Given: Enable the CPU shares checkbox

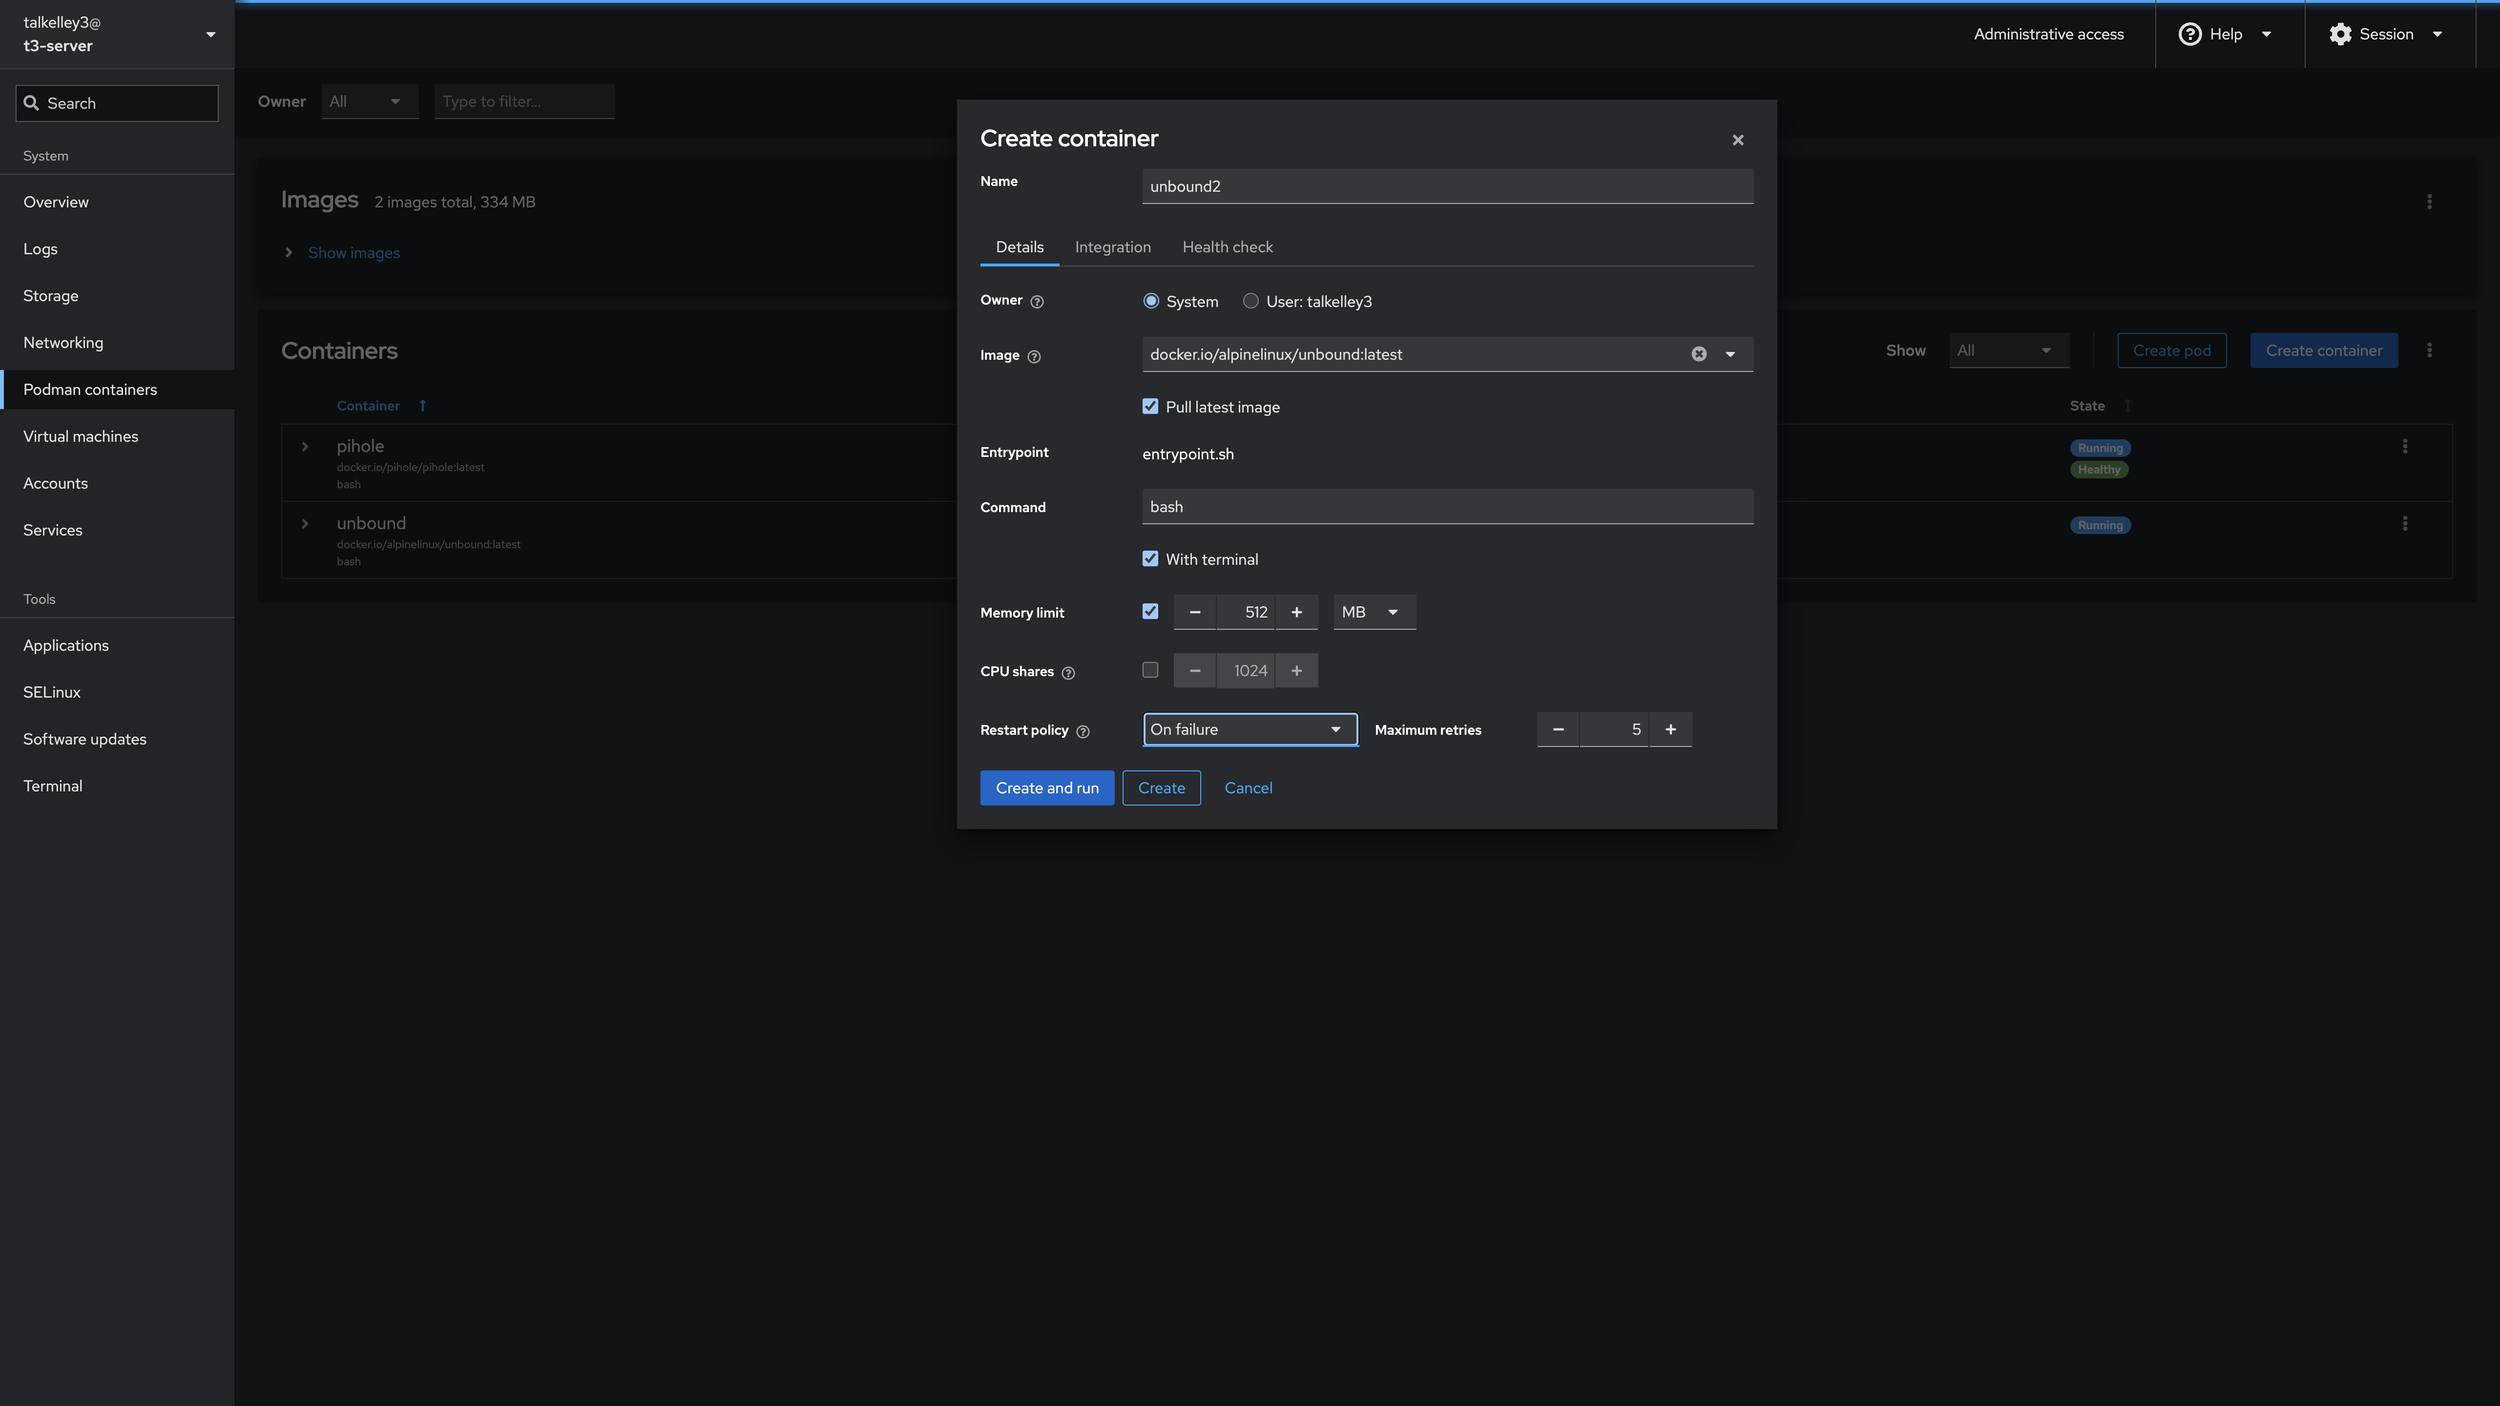Looking at the screenshot, I should [1150, 670].
